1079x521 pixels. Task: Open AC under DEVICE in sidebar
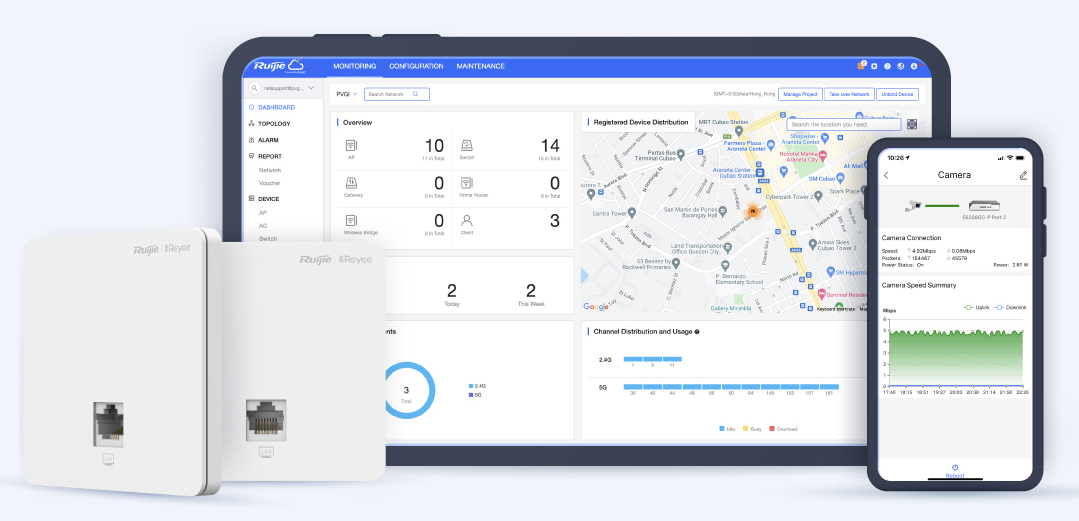click(x=263, y=226)
